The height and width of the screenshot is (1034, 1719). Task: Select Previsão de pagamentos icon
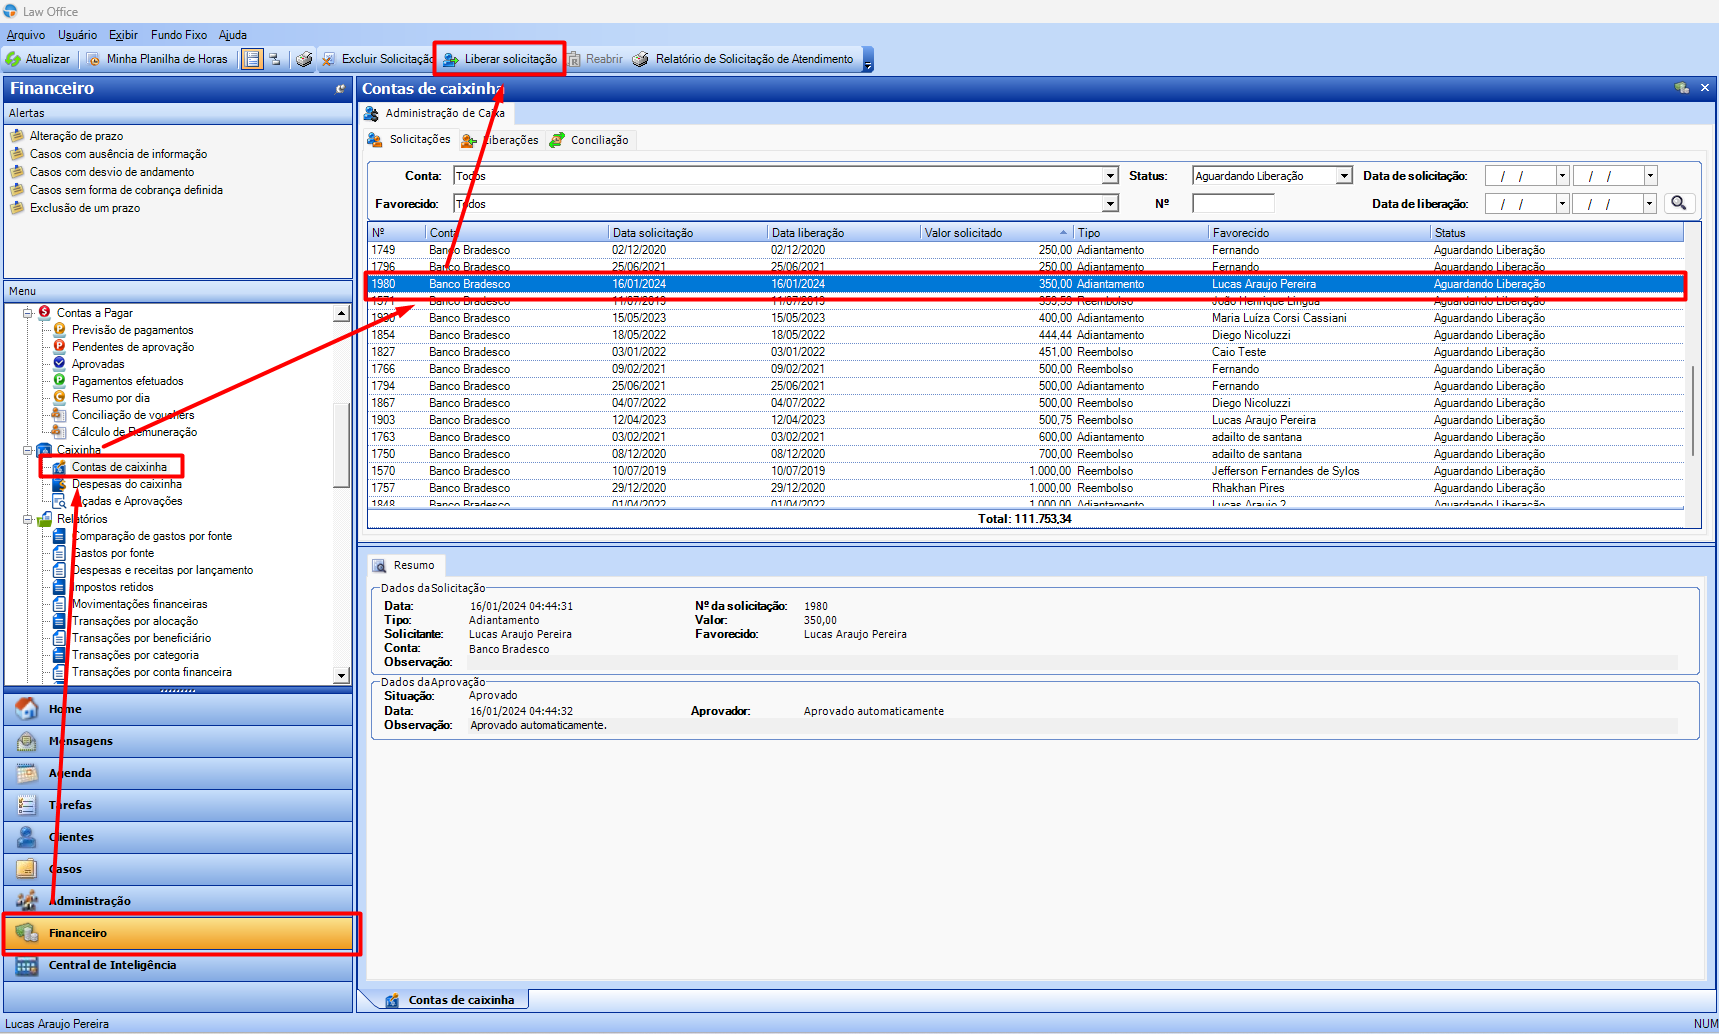point(59,330)
